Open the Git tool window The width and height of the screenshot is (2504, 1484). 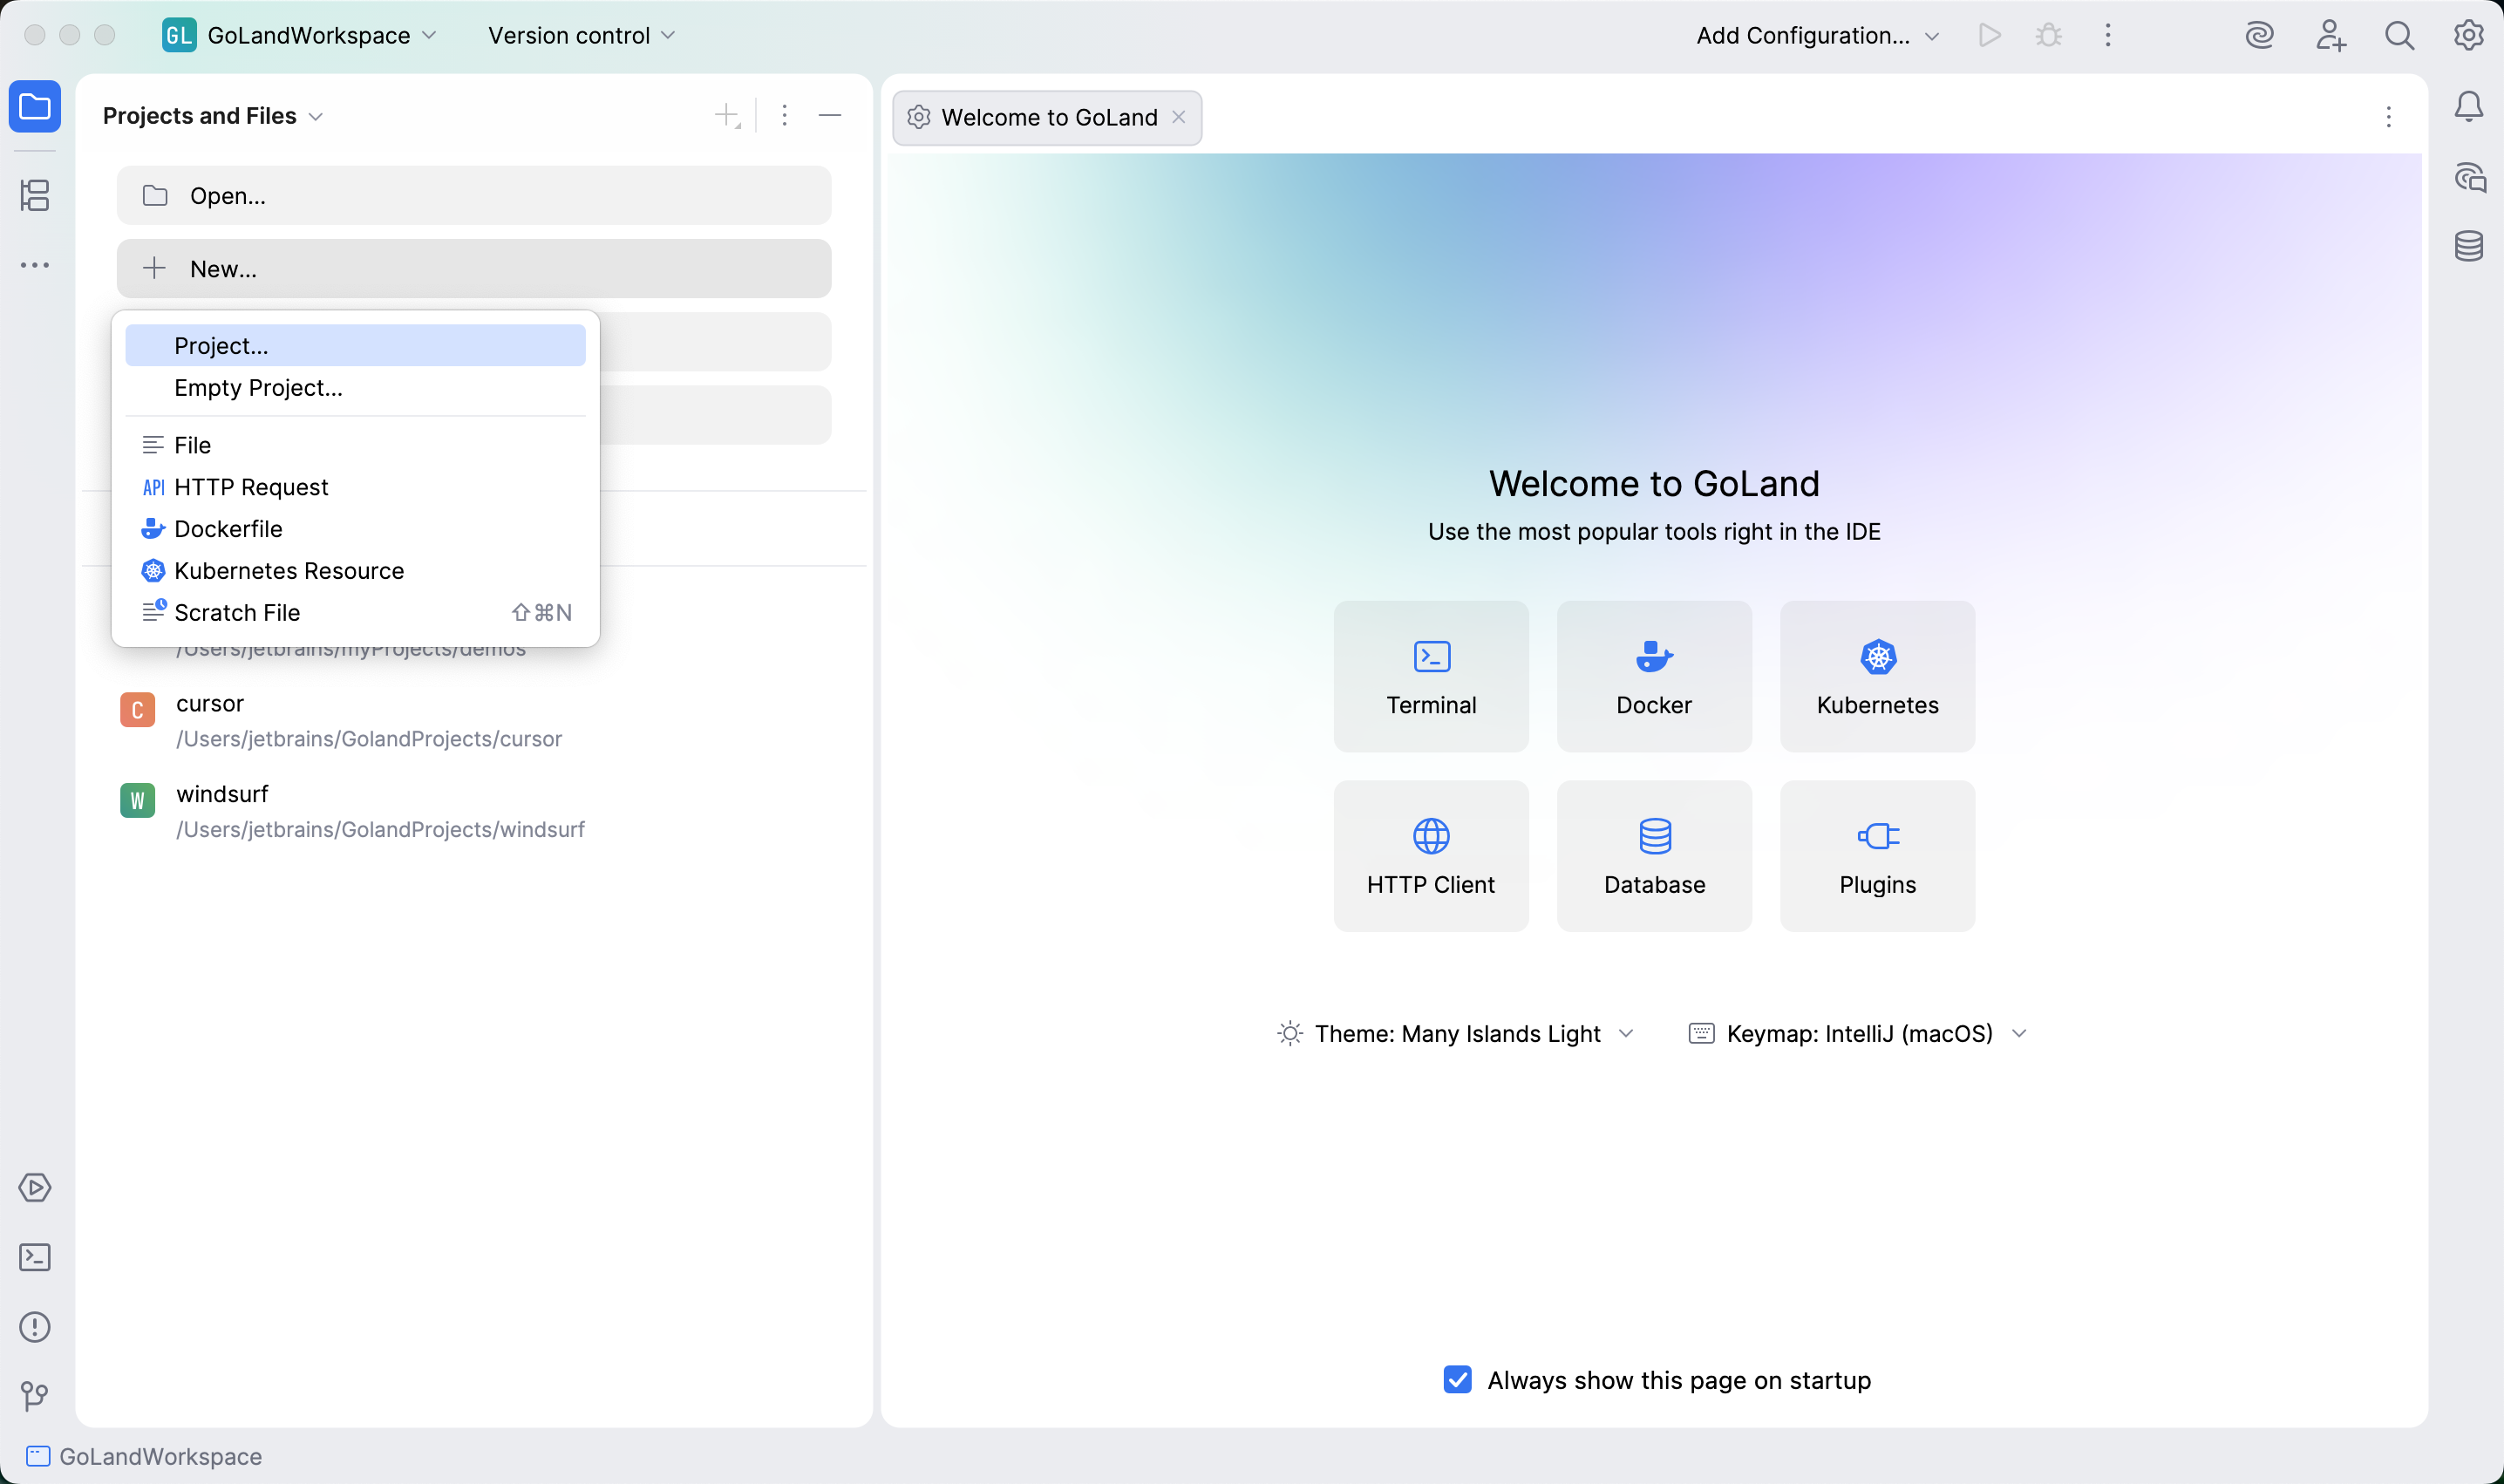[x=35, y=1396]
